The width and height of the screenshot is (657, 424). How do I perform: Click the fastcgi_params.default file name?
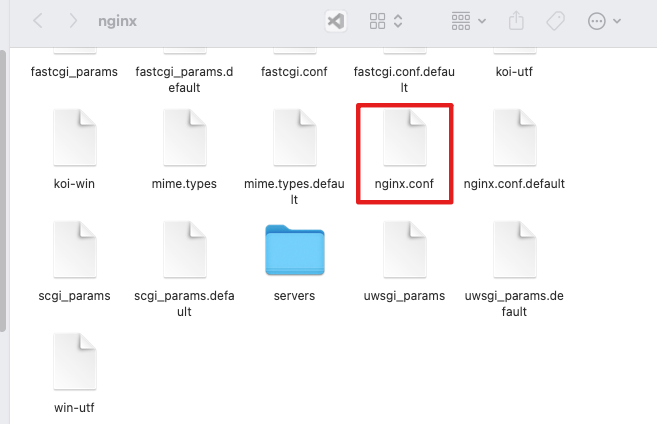[184, 80]
